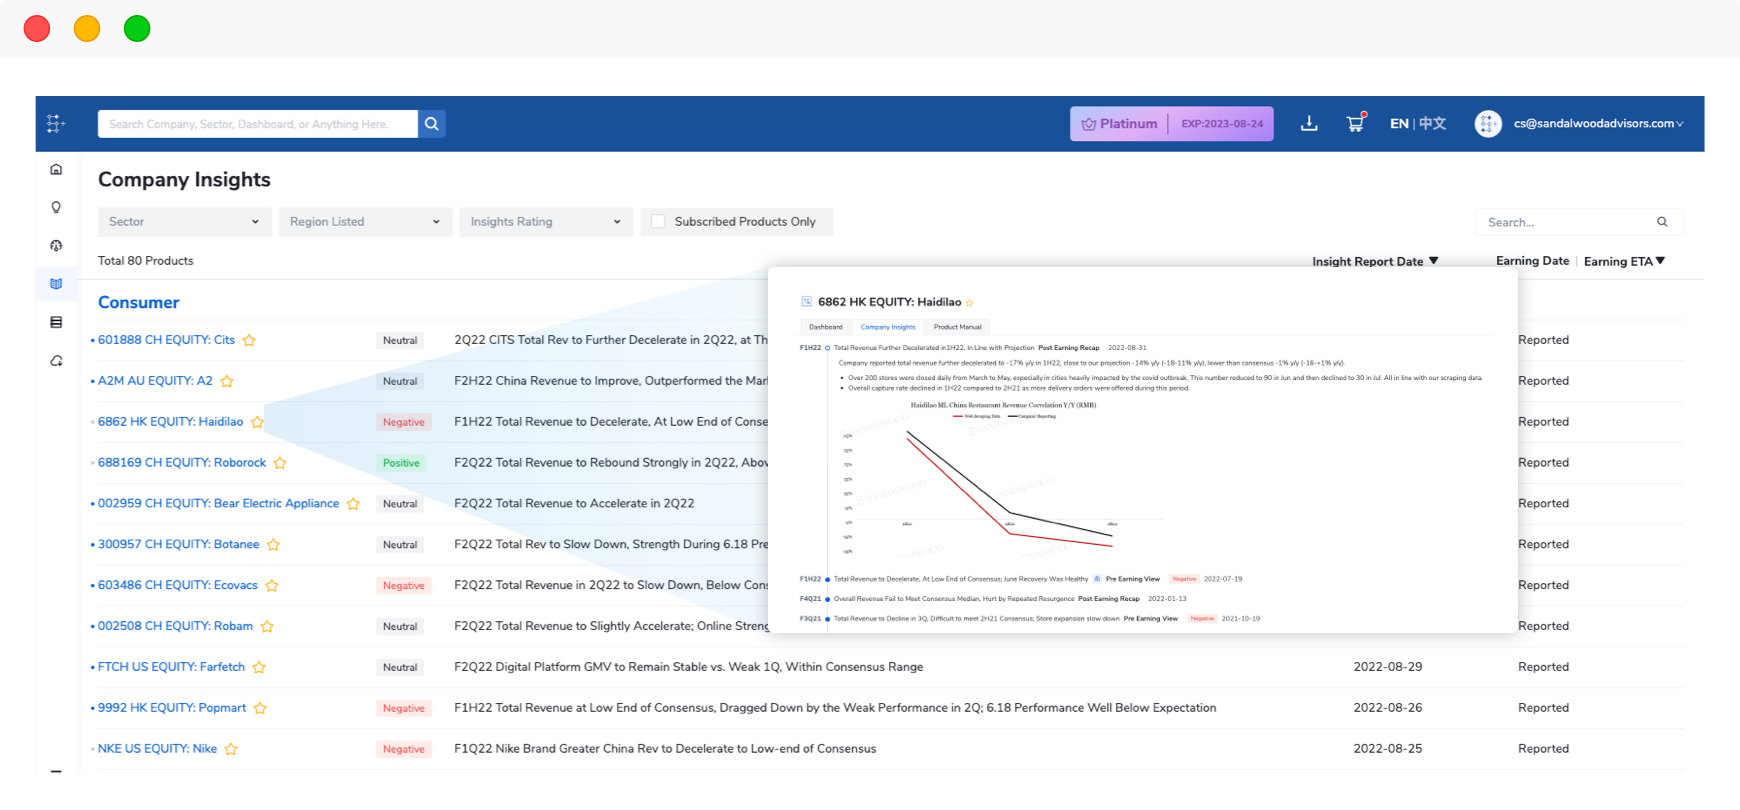Open FTCH US EQUITY: Farfetch link
This screenshot has width=1740, height=810.
coord(171,667)
